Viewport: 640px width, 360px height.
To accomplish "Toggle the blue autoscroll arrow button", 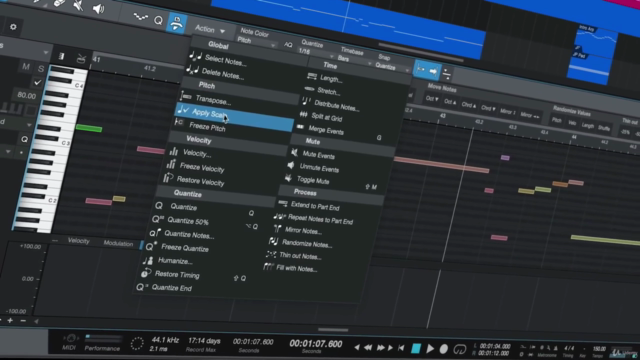I will [433, 71].
